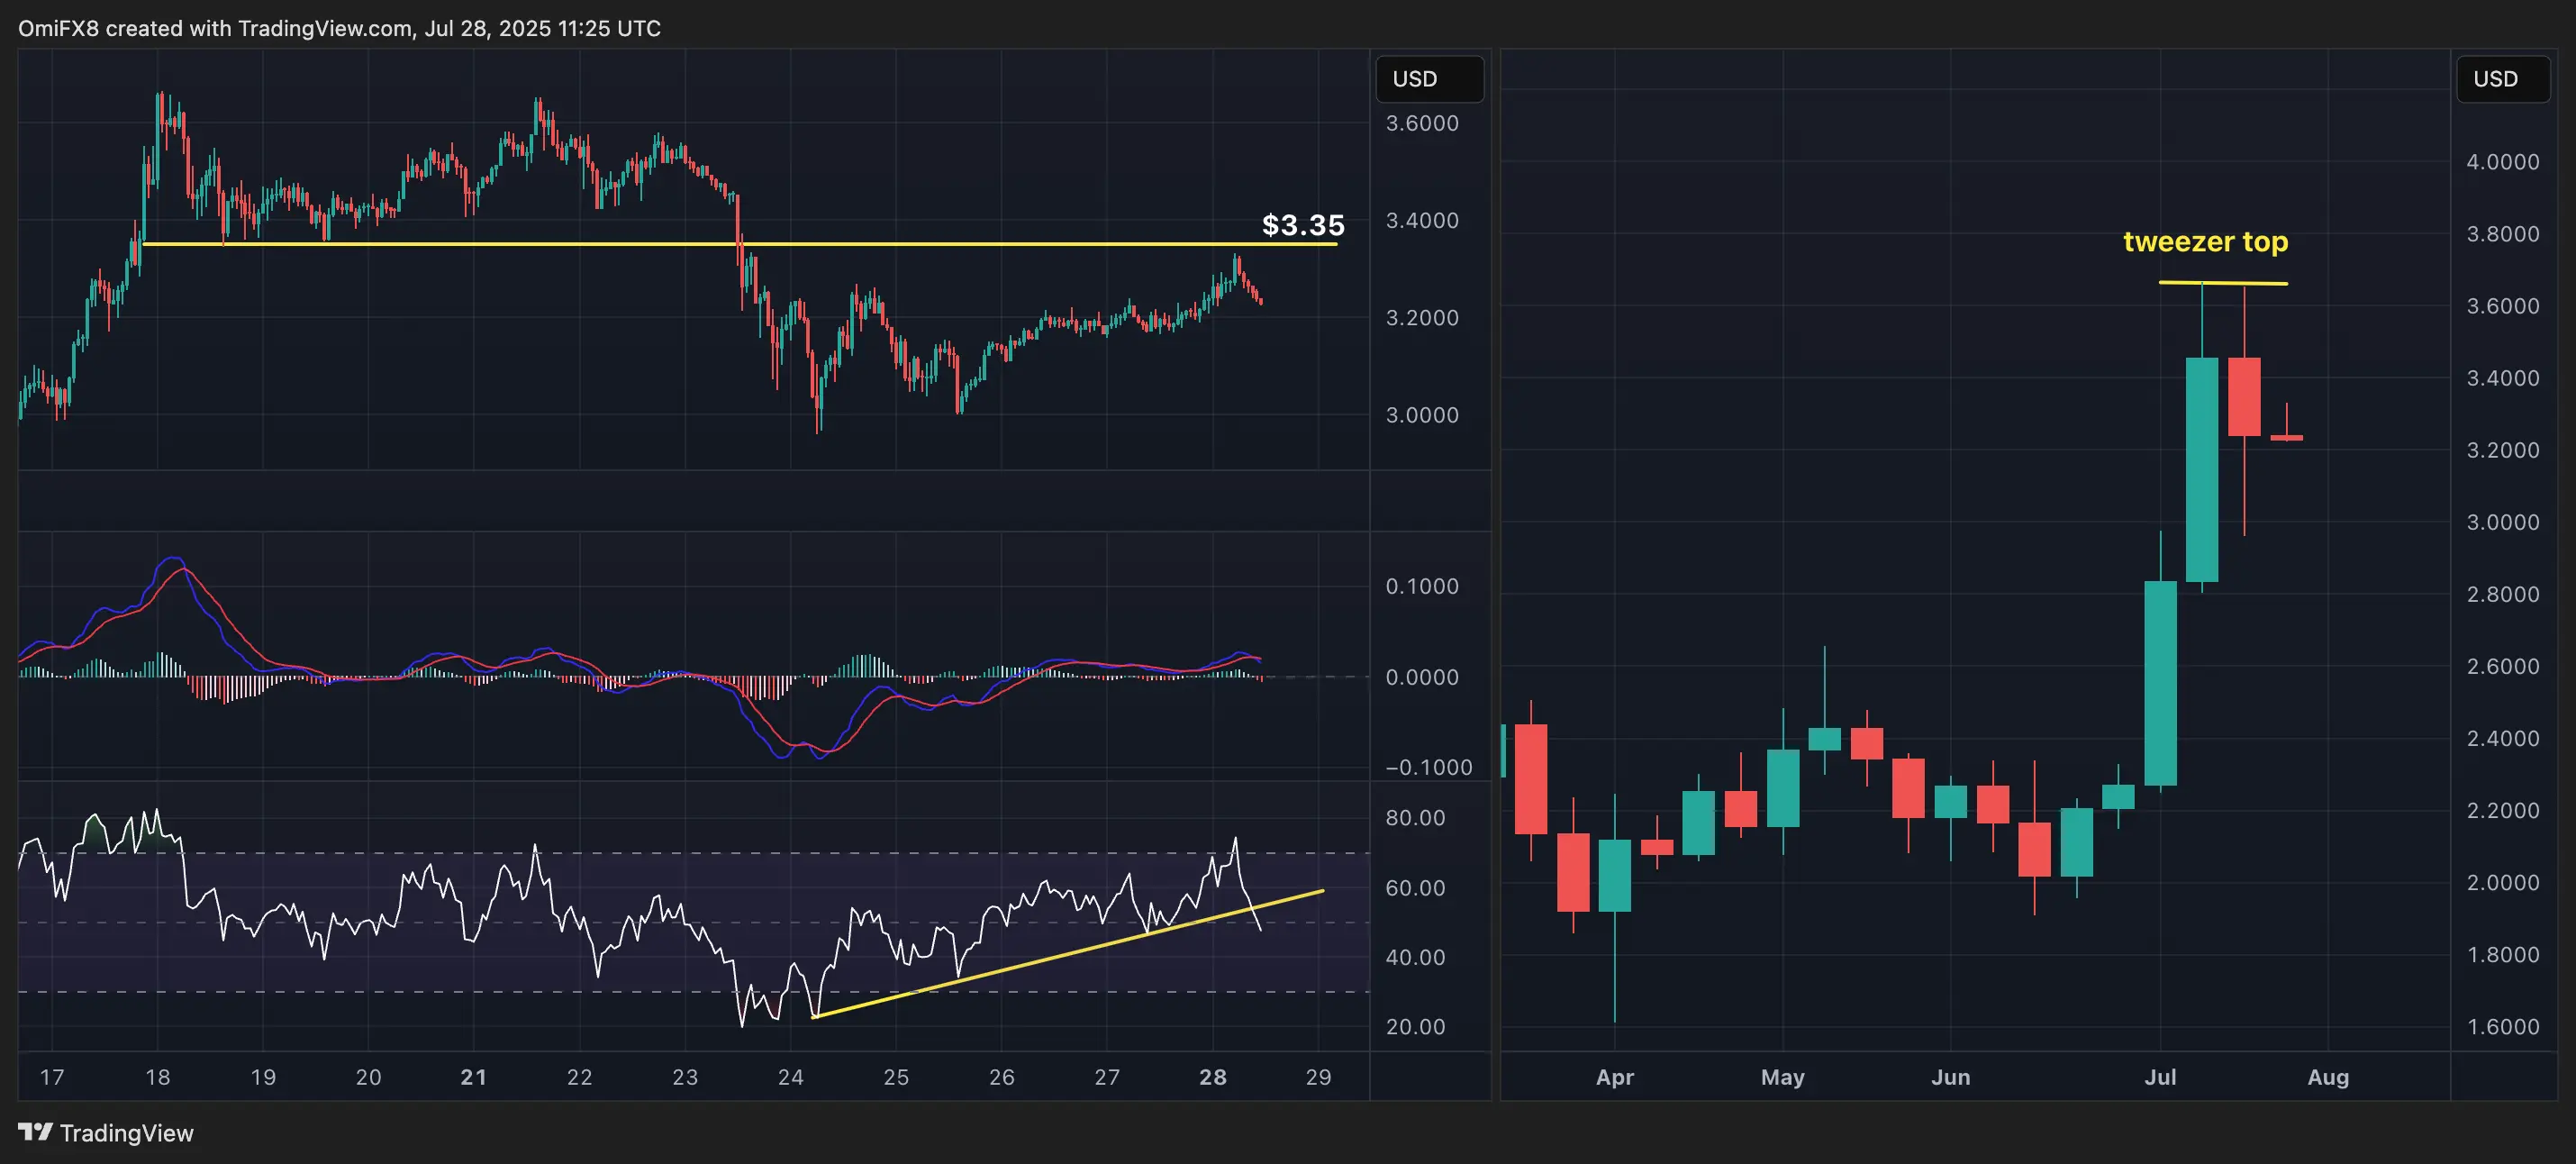Click the $3.35 price label text

1302,225
